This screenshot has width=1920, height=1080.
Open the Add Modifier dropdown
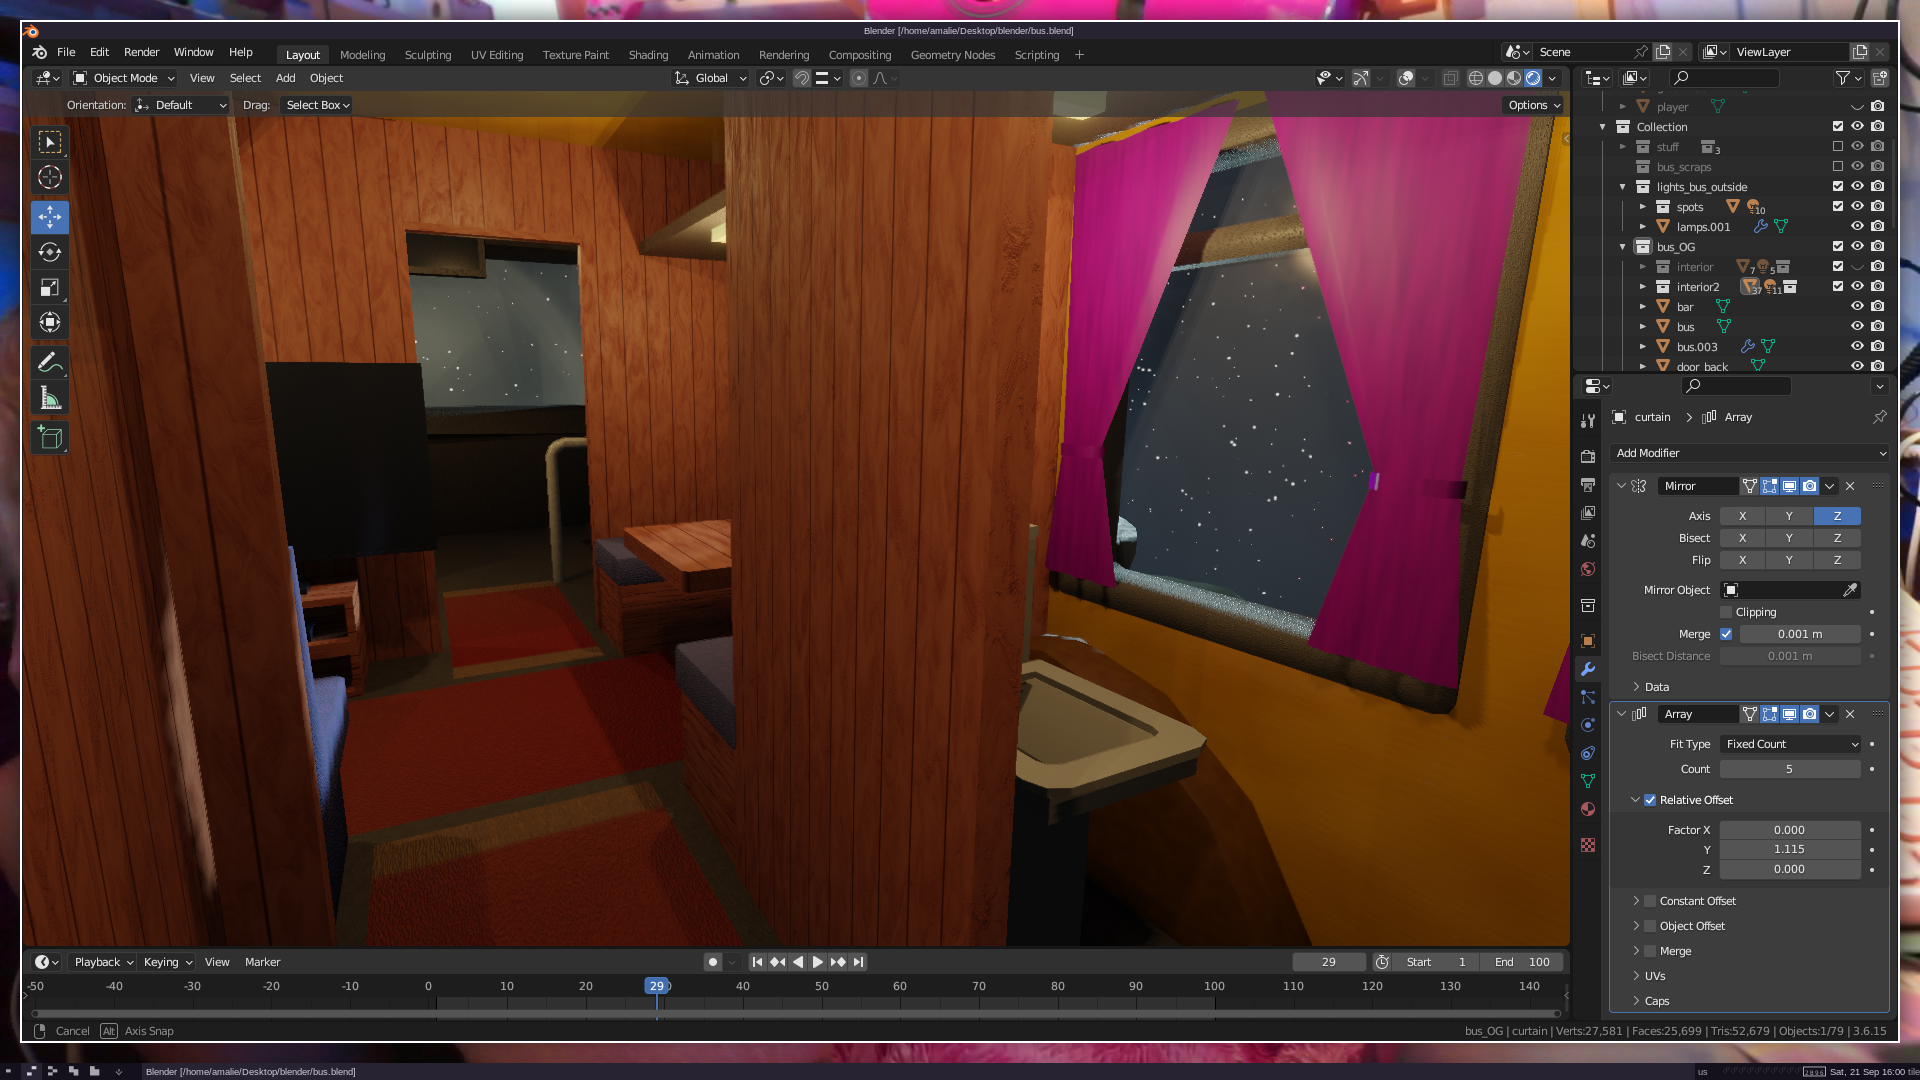point(1750,453)
